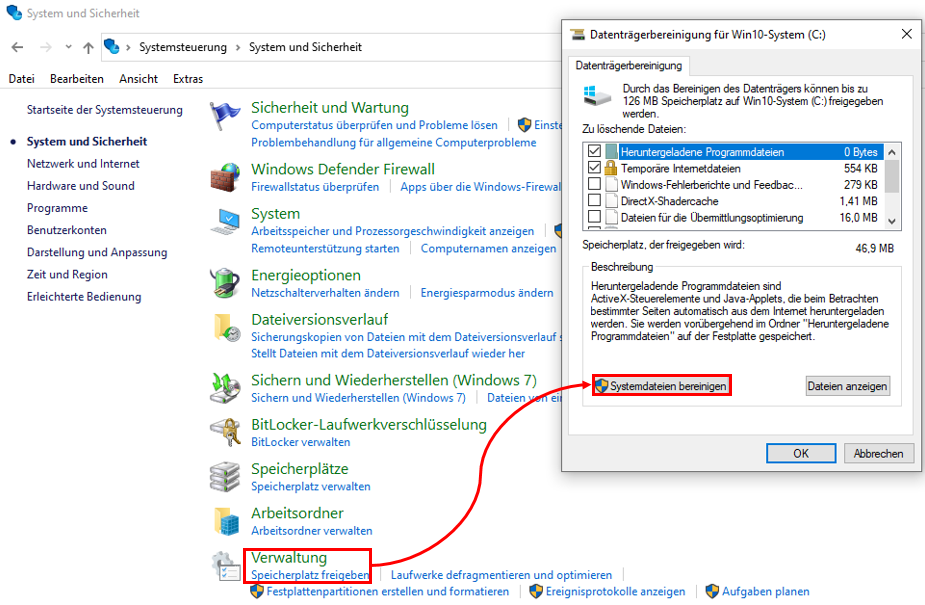This screenshot has height=605, width=925.
Task: Click the Windows Defender Firewall brick icon
Action: pyautogui.click(x=225, y=177)
